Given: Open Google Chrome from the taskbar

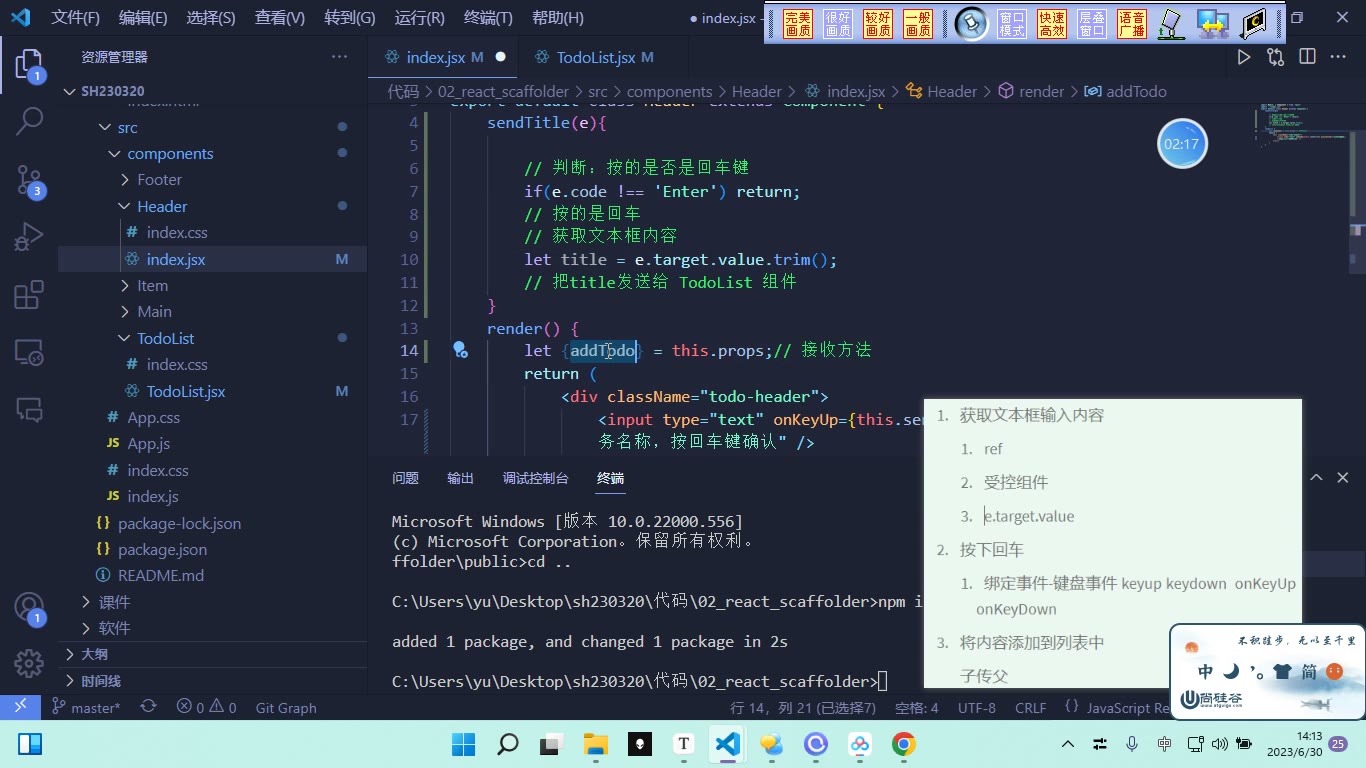Looking at the screenshot, I should pos(904,744).
